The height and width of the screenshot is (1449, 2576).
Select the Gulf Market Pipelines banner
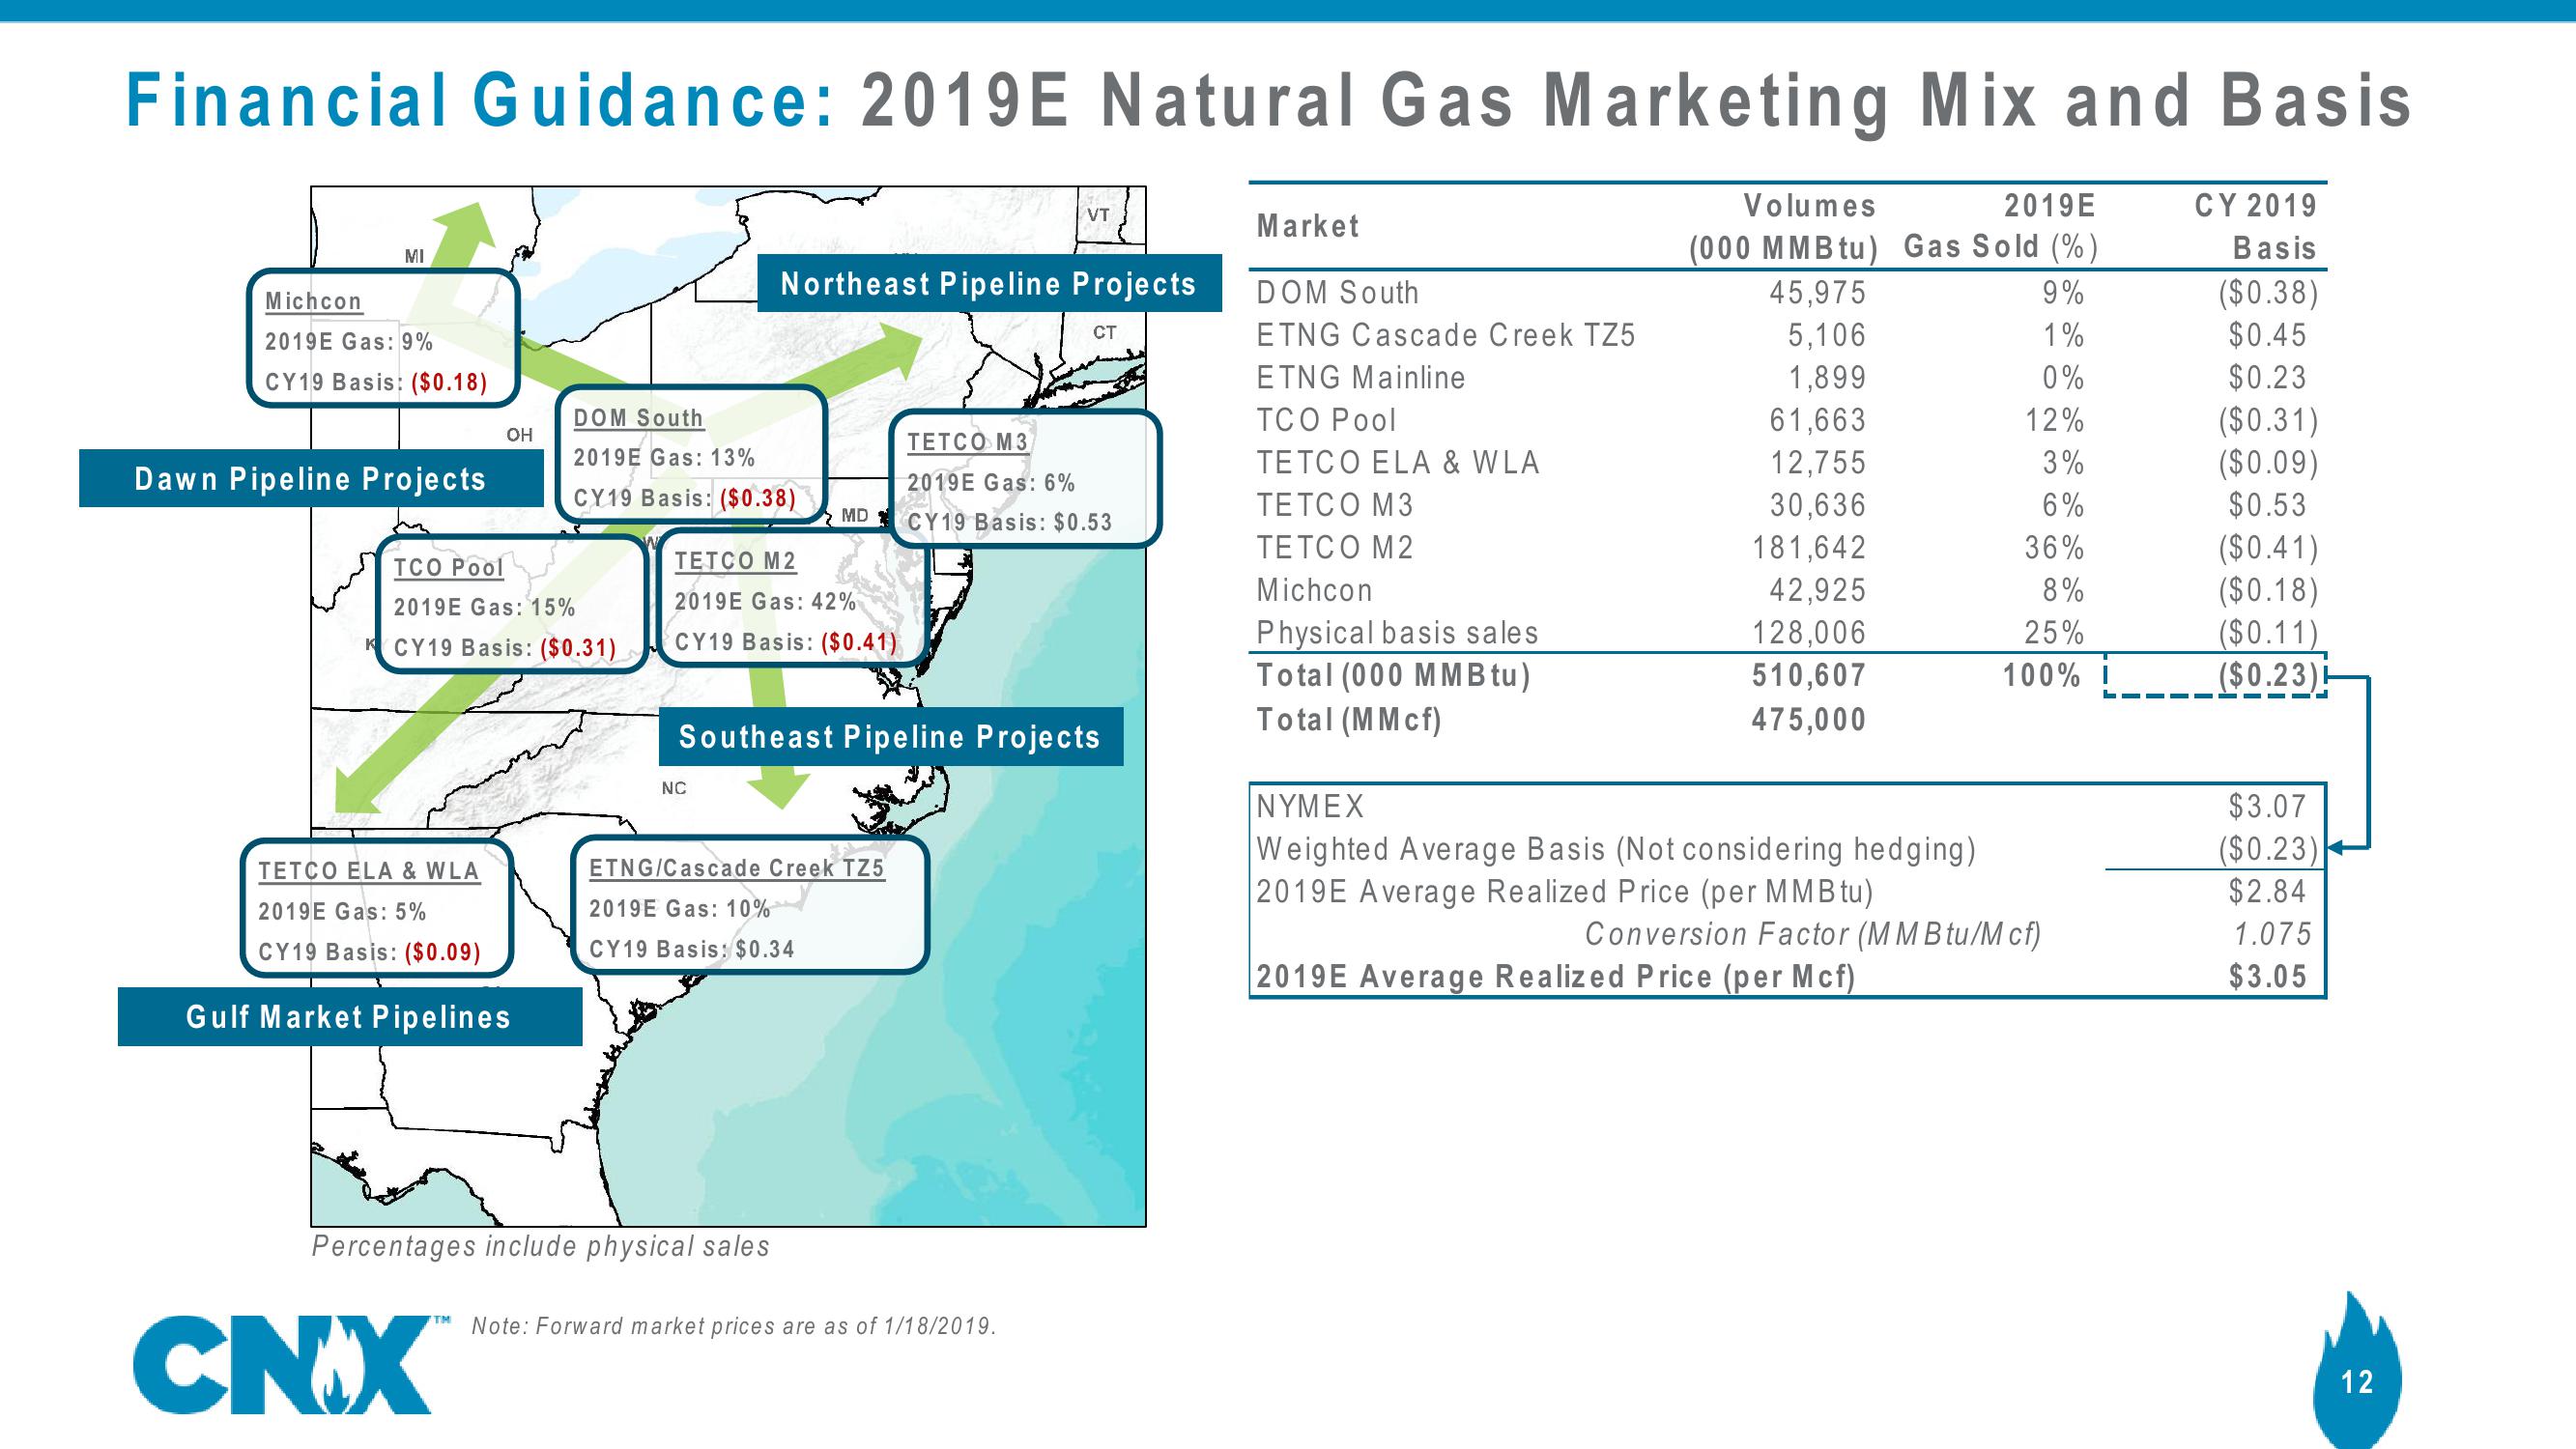[349, 1016]
